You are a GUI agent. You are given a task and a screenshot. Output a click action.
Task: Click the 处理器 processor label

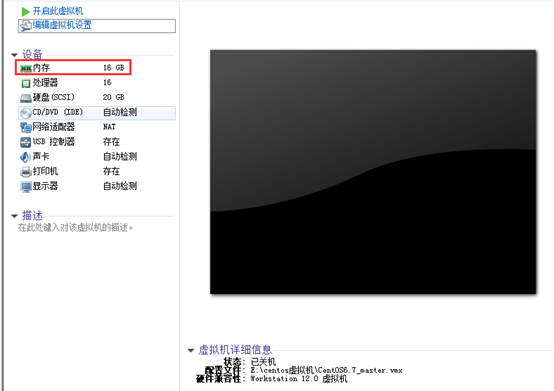pyautogui.click(x=45, y=82)
